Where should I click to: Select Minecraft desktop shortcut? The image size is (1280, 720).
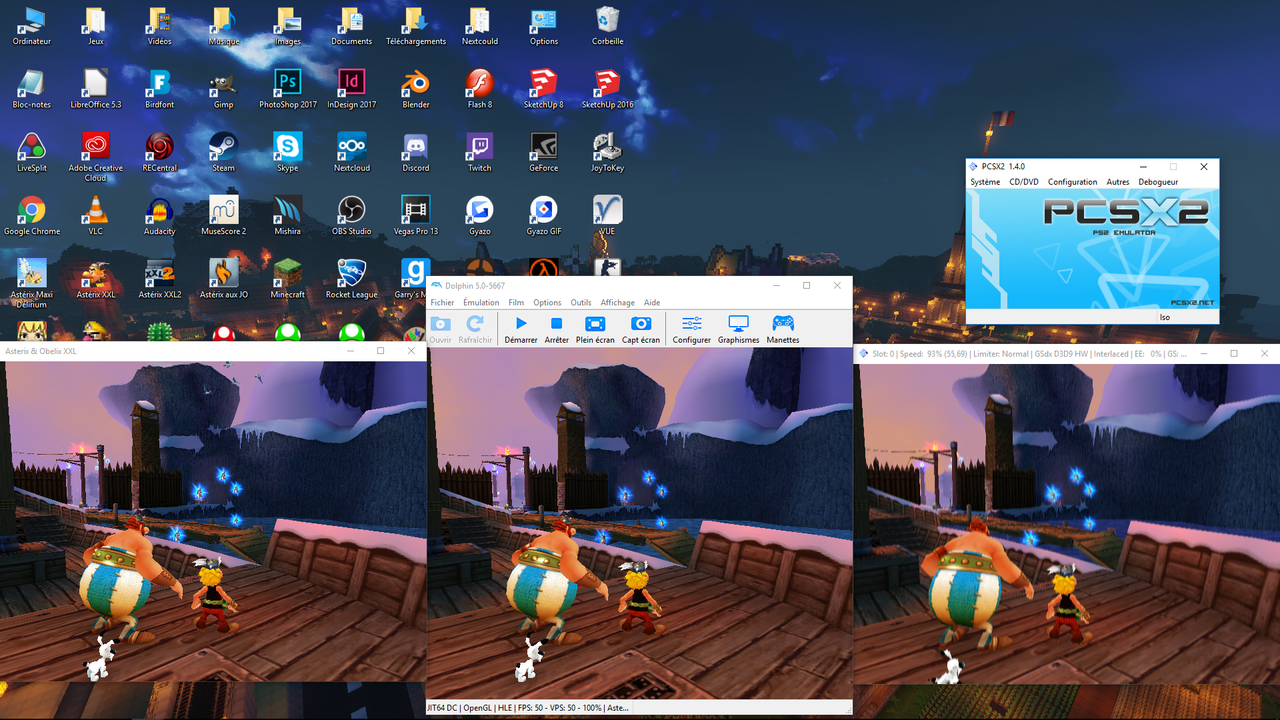288,279
